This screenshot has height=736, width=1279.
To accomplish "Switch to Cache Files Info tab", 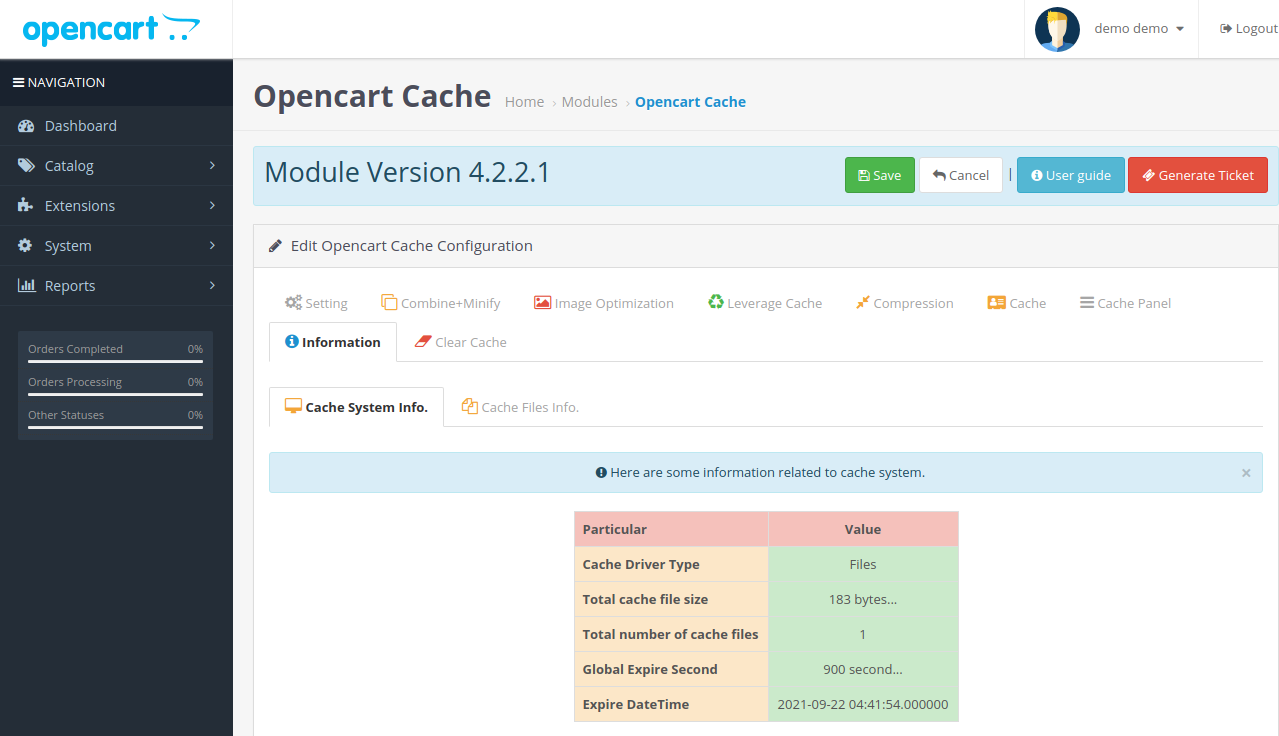I will 520,406.
